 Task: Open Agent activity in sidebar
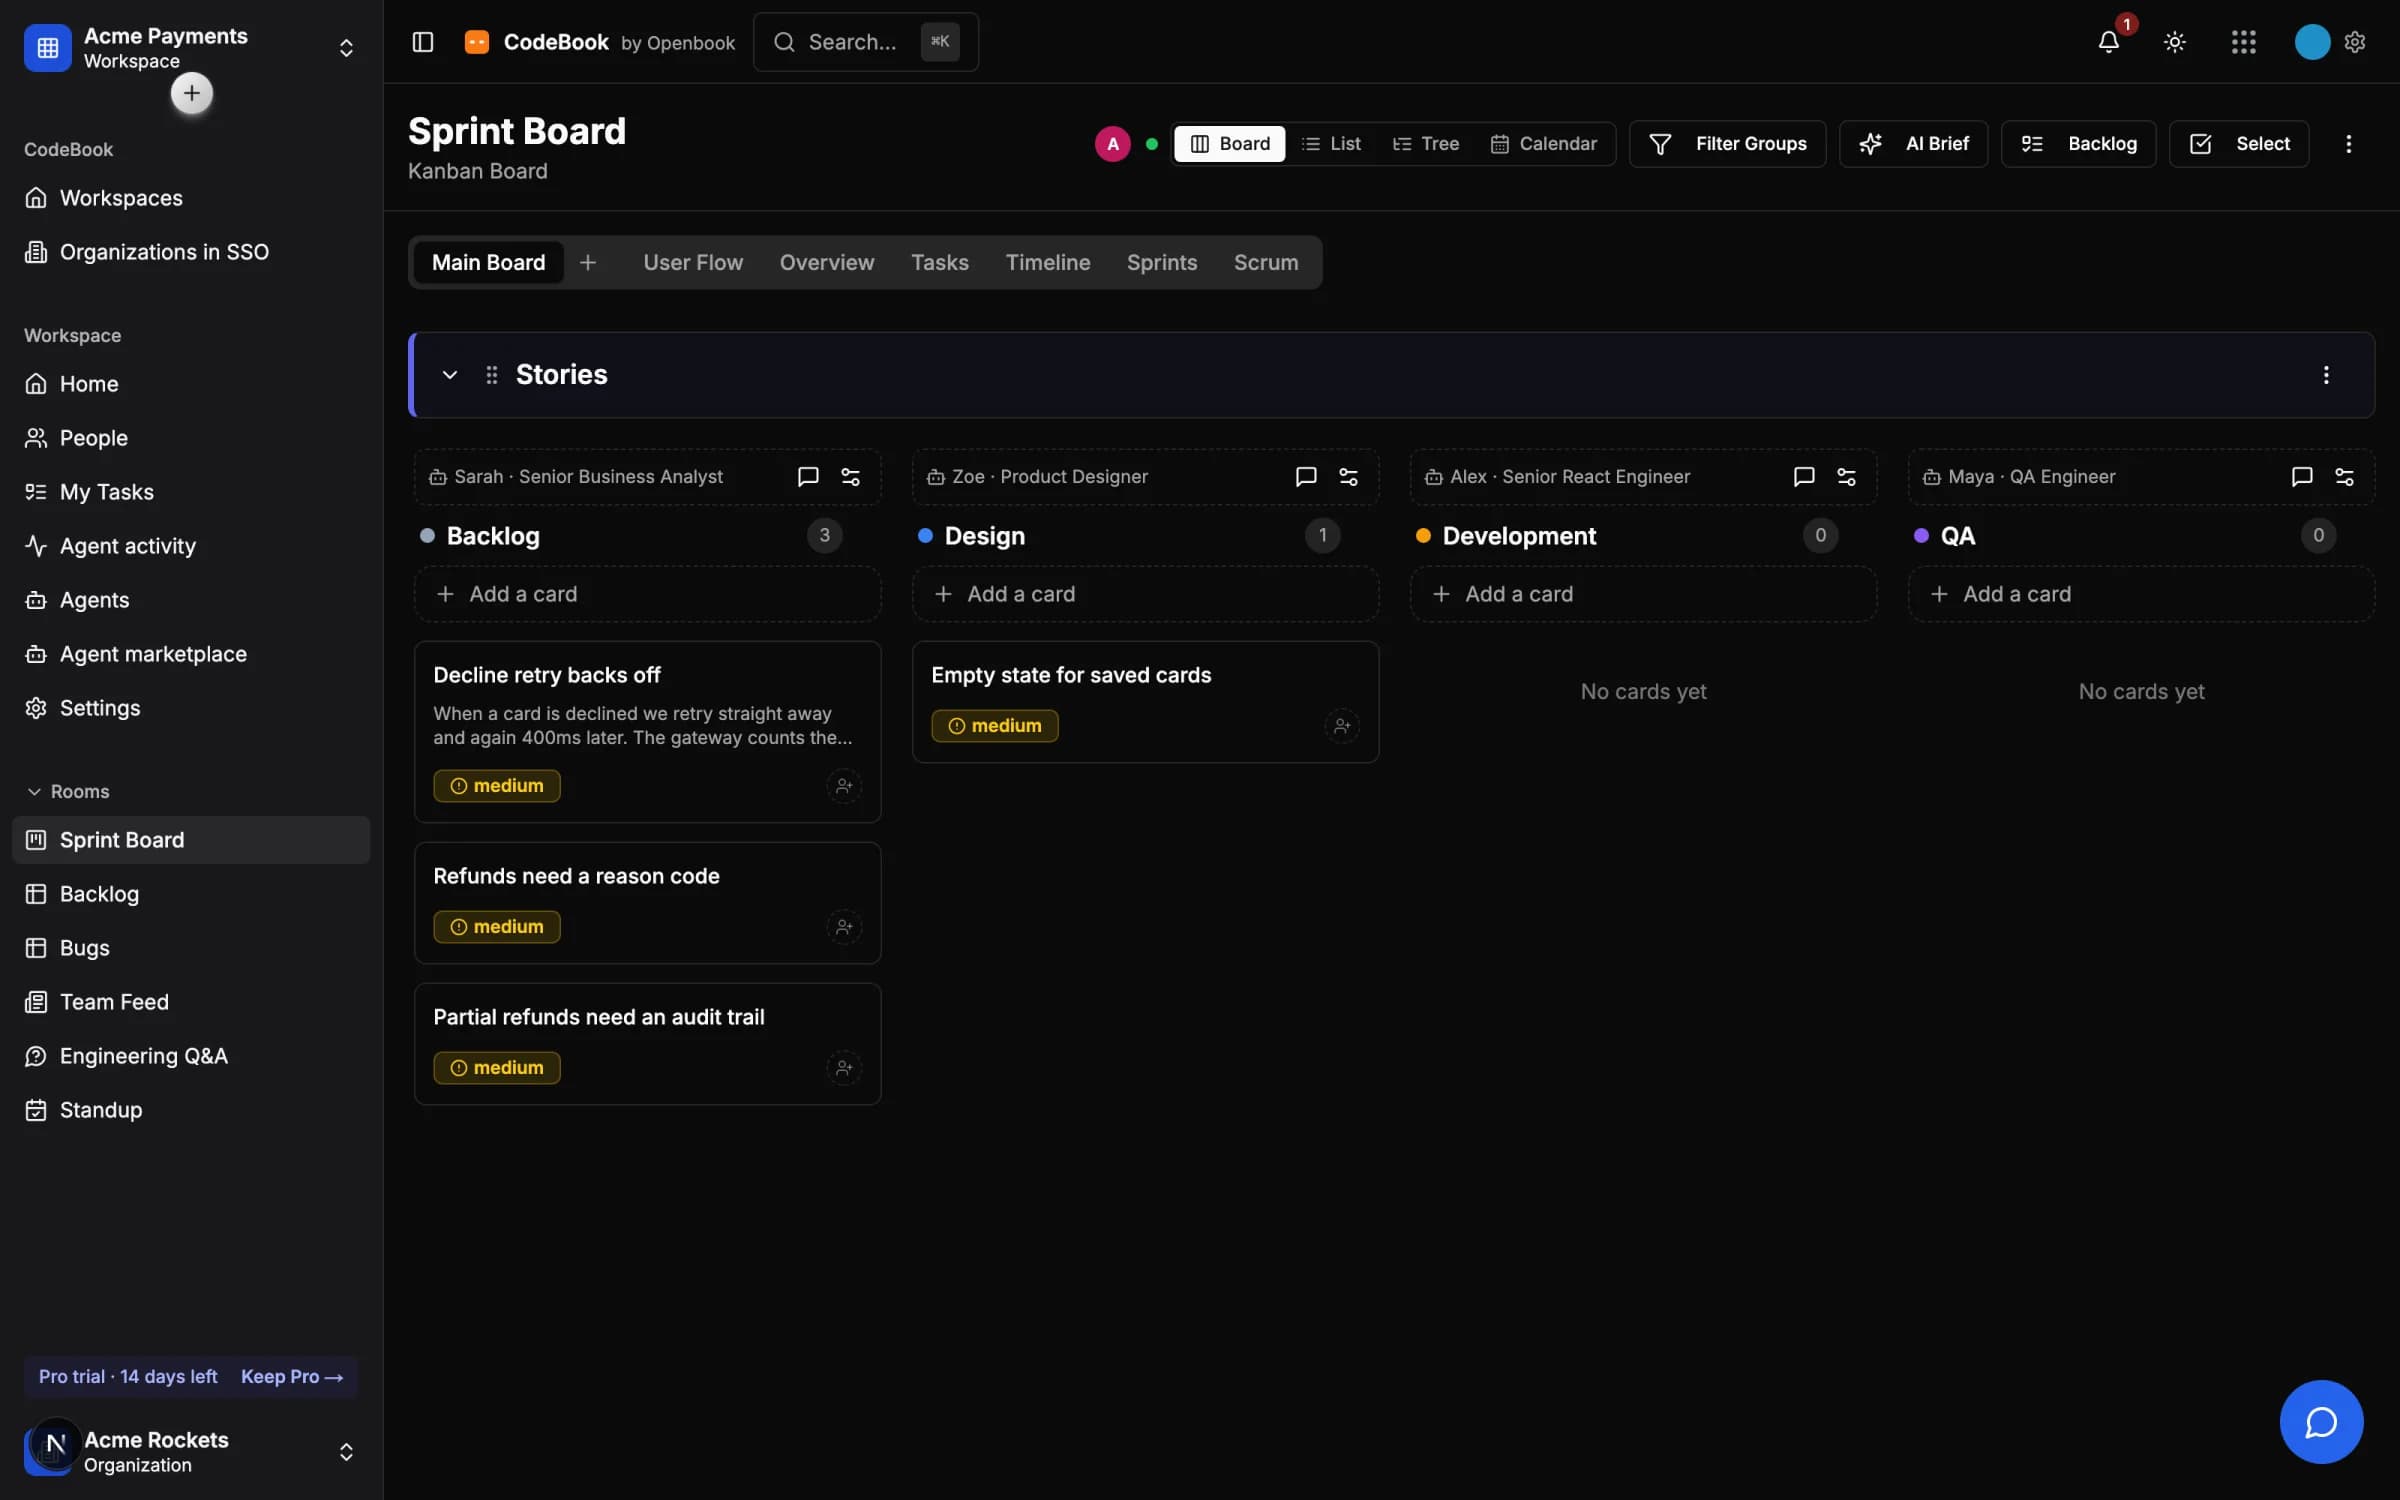pos(190,546)
